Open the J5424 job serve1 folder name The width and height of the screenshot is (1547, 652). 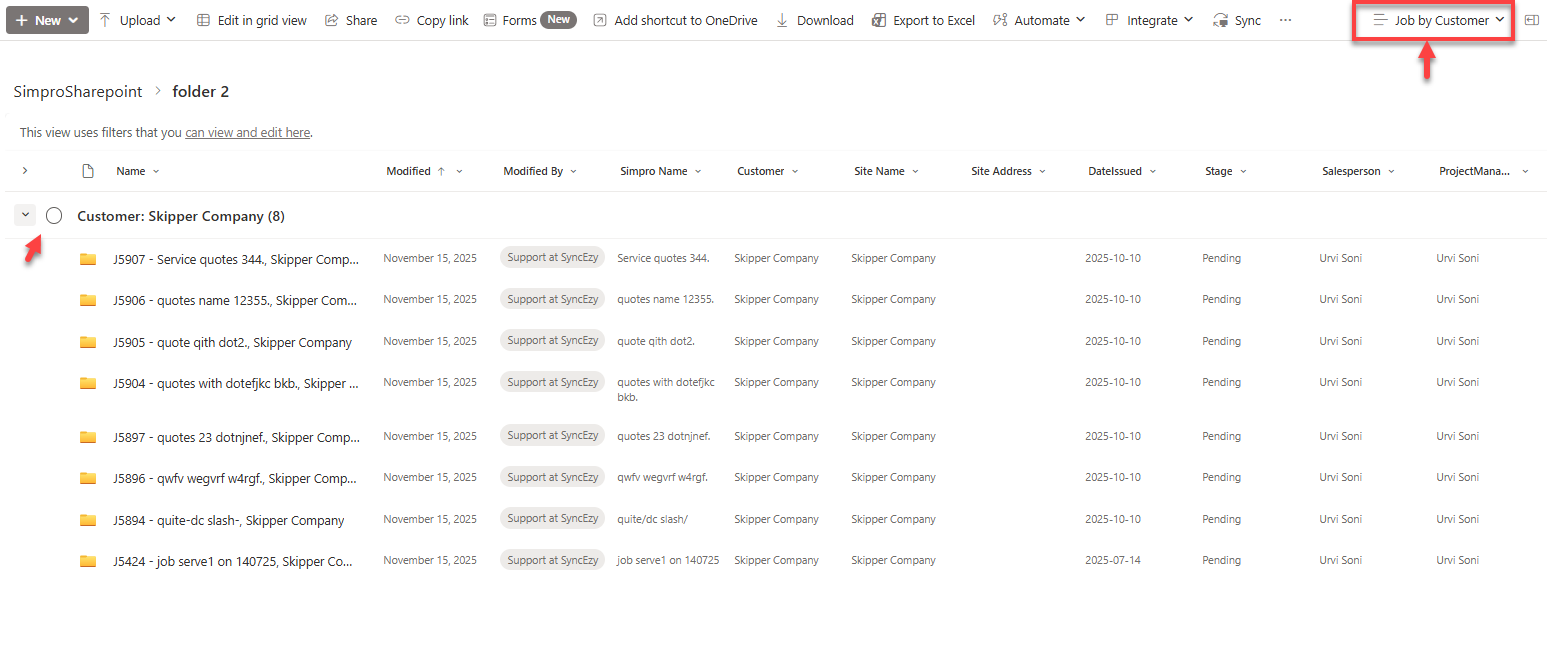pyautogui.click(x=232, y=561)
